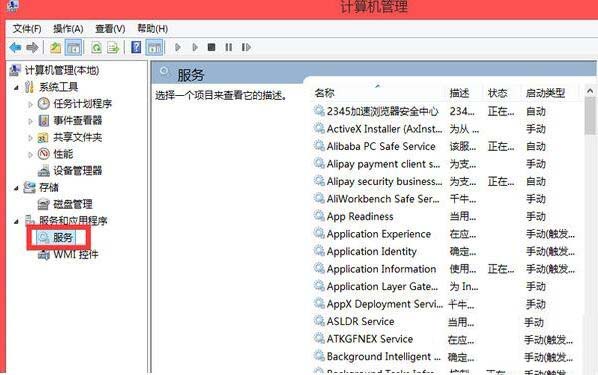598x375 pixels.
Task: Collapse the 服务和应用程序 tree node
Action: coord(16,221)
